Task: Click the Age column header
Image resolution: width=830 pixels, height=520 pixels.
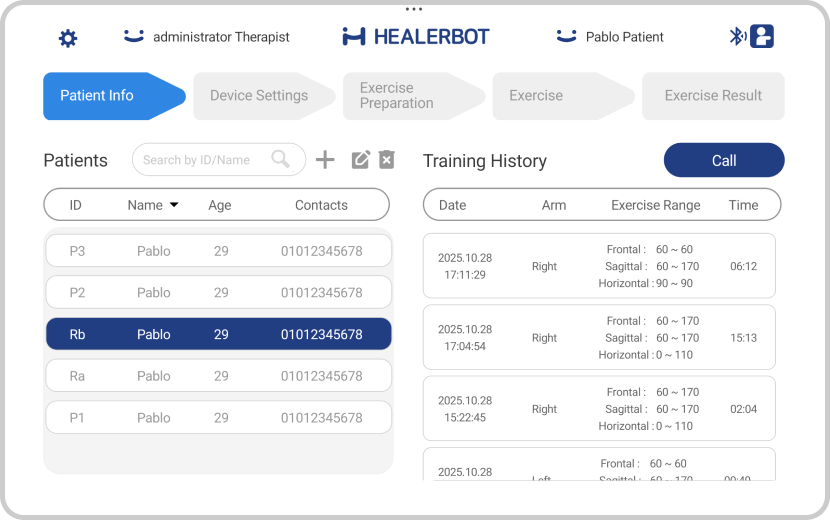Action: tap(220, 205)
